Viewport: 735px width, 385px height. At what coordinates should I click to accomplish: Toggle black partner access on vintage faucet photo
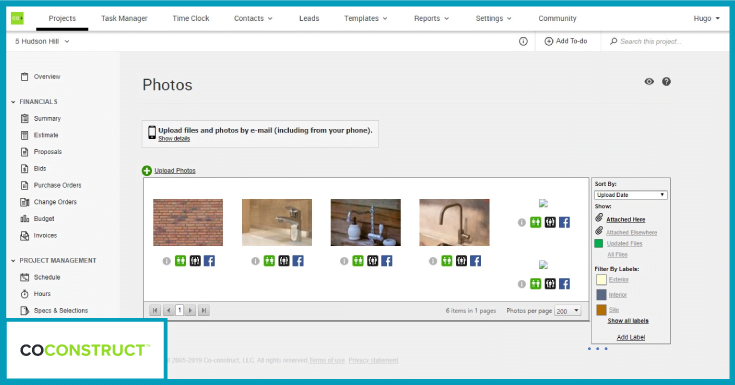click(x=373, y=261)
